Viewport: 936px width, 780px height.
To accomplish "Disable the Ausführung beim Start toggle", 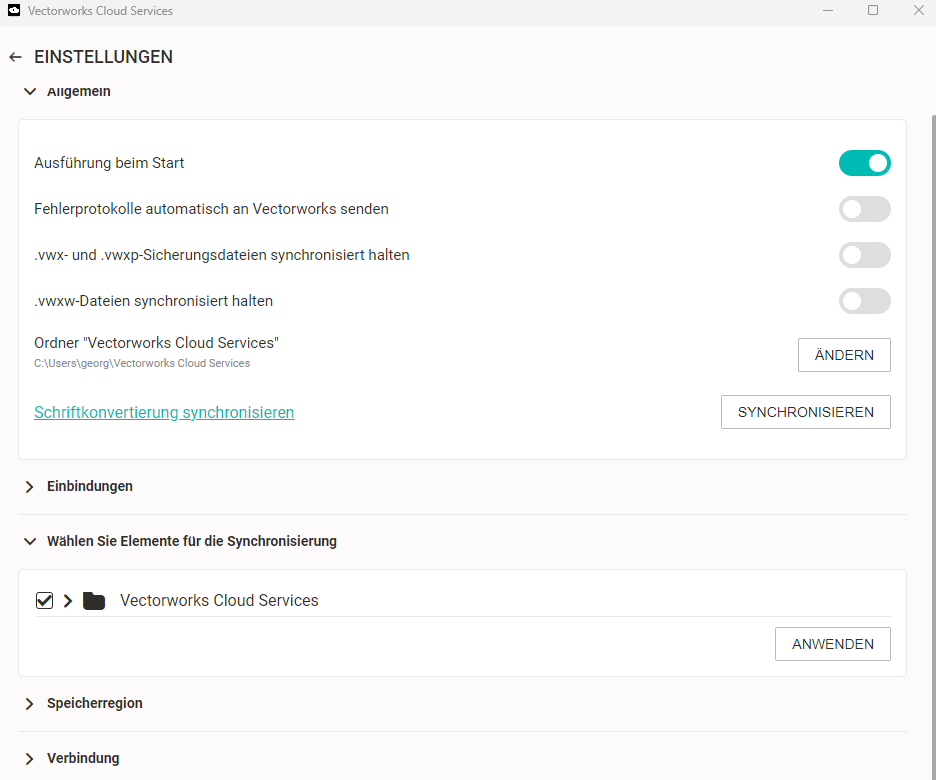I will 864,163.
